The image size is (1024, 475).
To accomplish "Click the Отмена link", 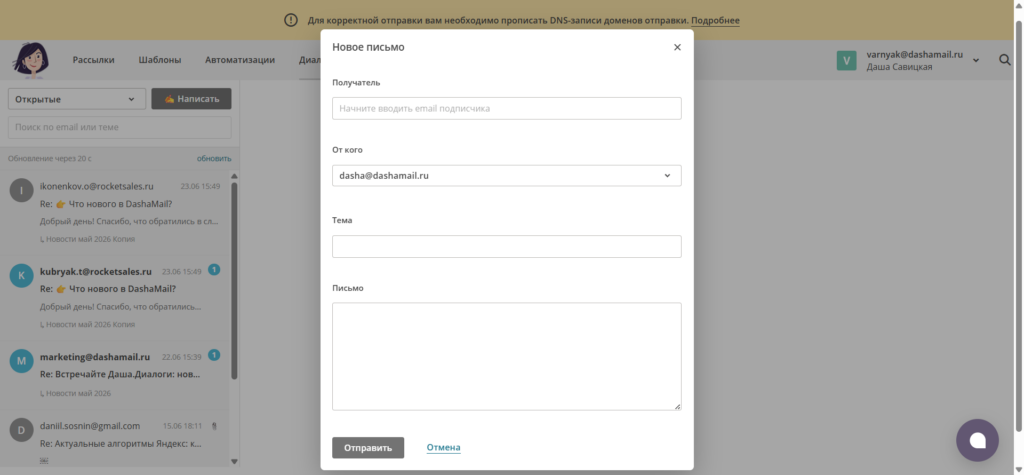I will (x=443, y=448).
